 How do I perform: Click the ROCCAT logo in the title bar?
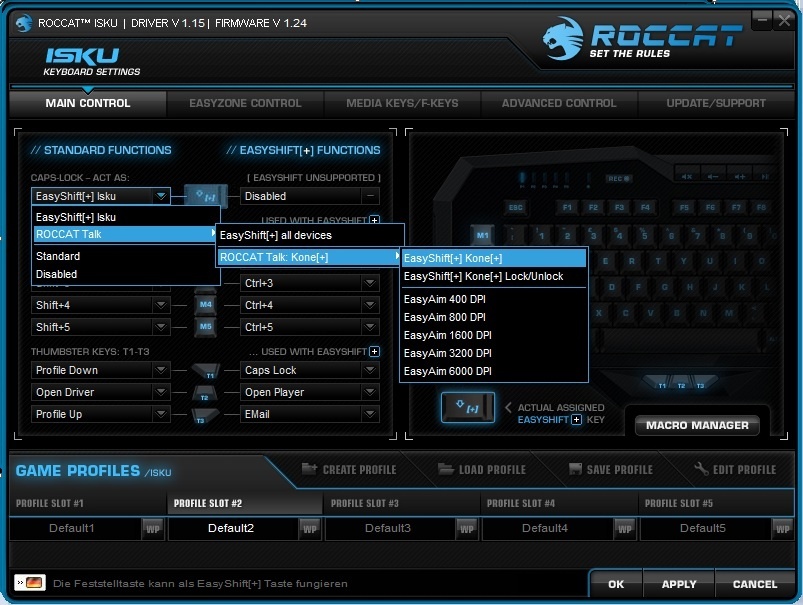pos(24,23)
